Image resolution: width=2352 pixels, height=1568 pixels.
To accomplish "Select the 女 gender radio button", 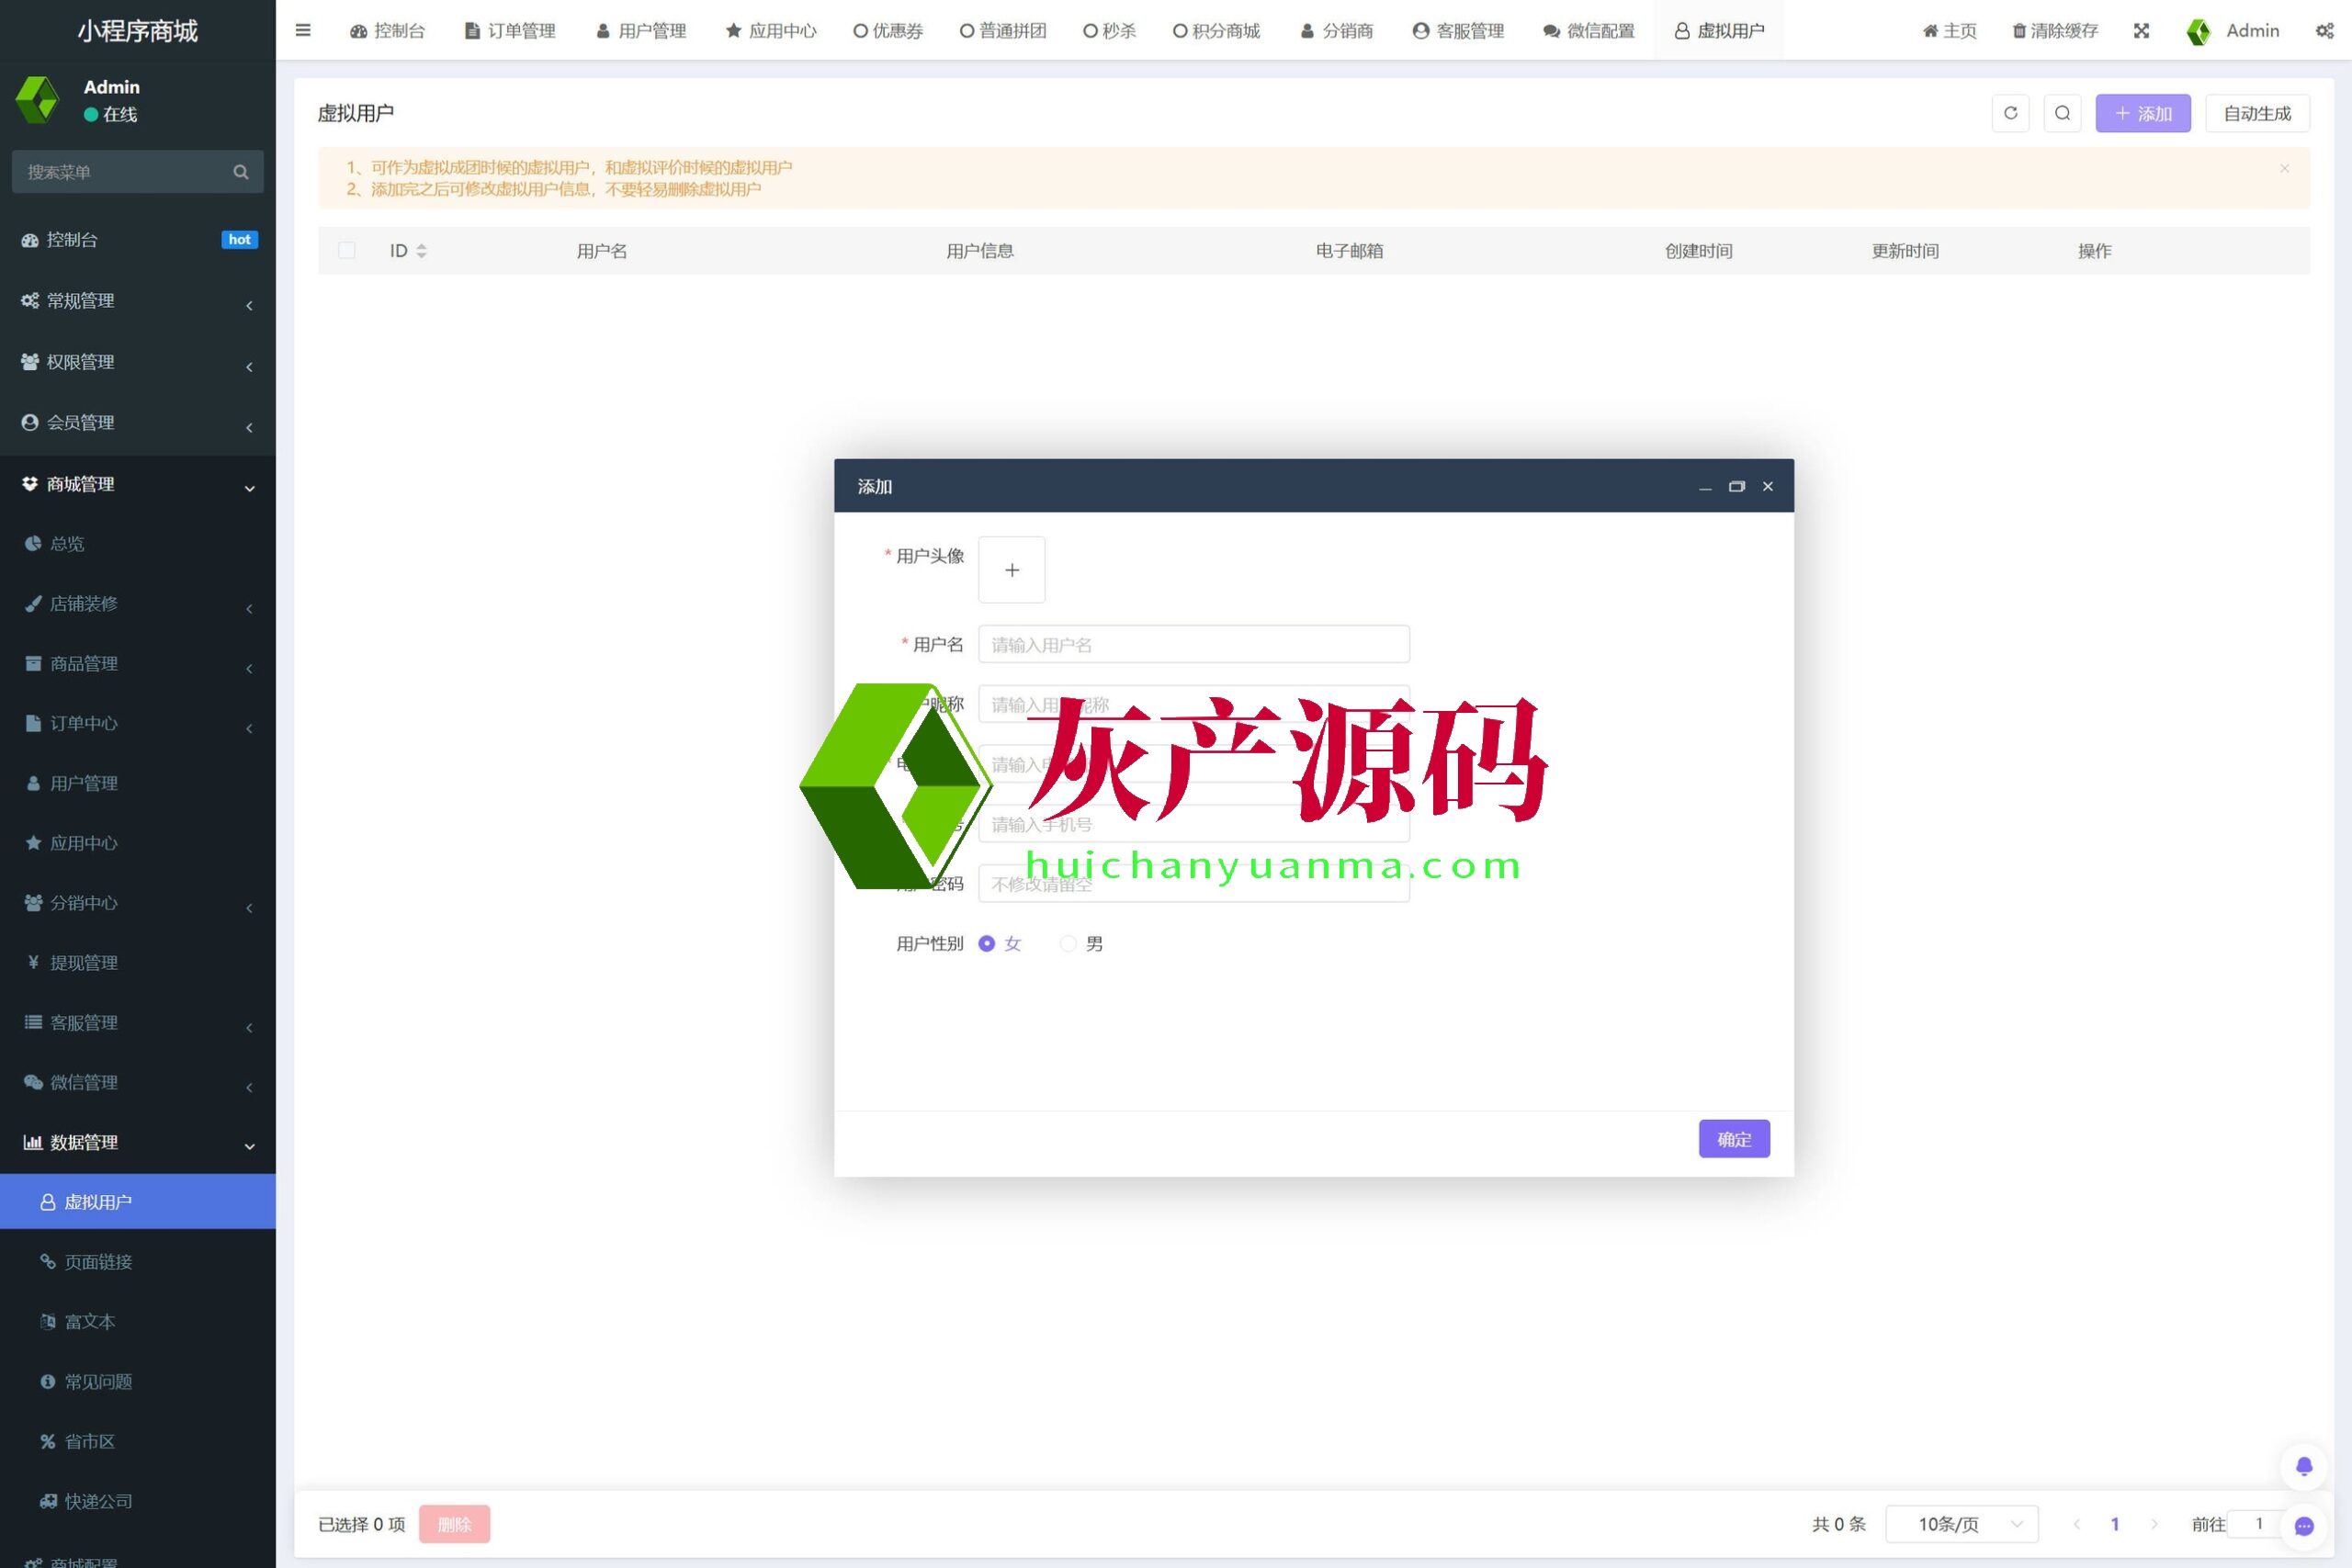I will [x=987, y=943].
